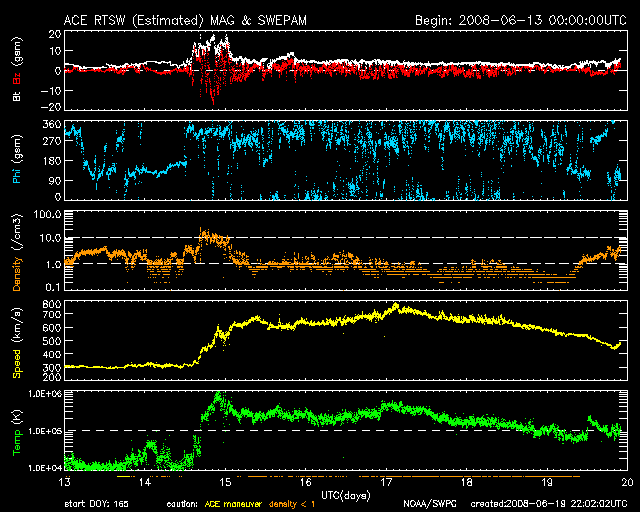Click the '500' tick on the Speed axis
640x512 pixels.
pyautogui.click(x=52, y=341)
